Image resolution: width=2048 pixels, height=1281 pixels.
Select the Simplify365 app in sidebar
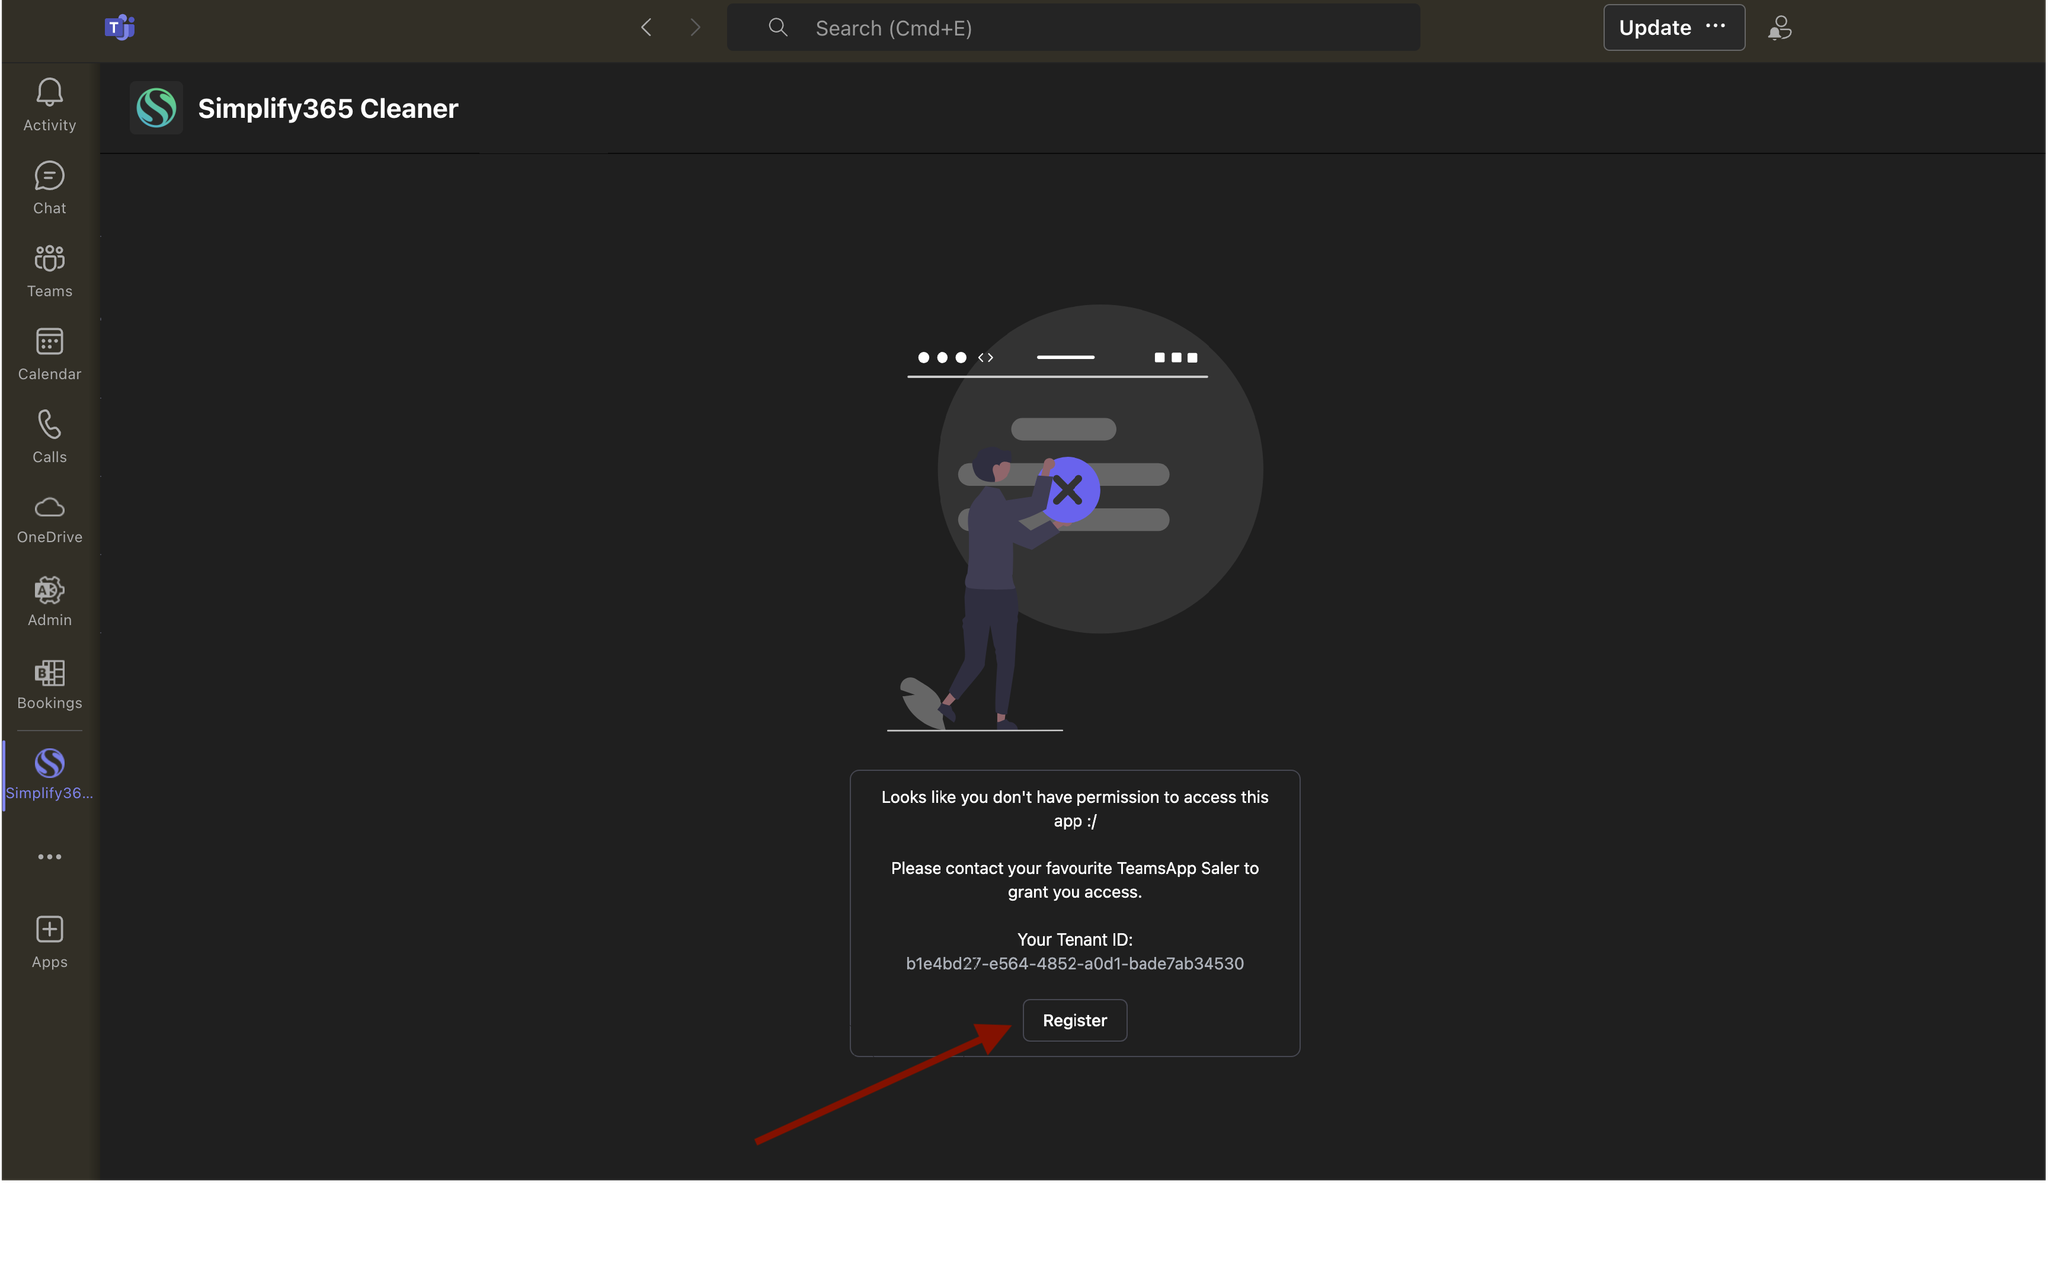tap(49, 775)
